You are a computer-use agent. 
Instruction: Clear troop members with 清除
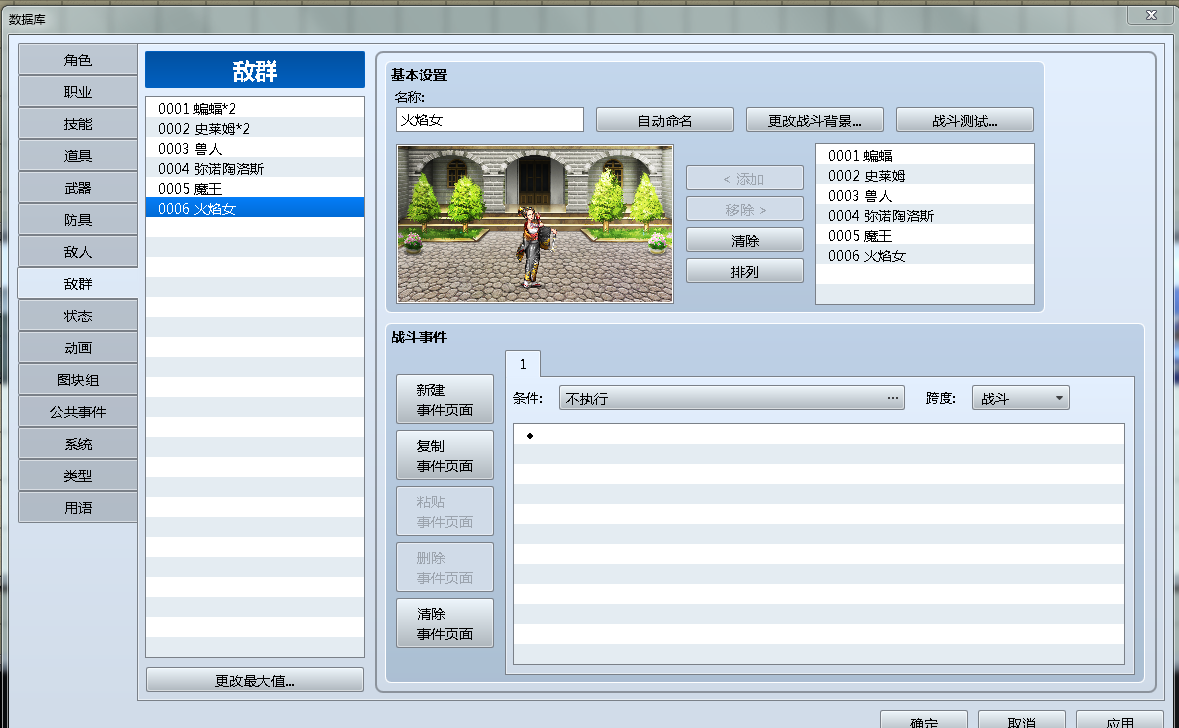(x=744, y=240)
